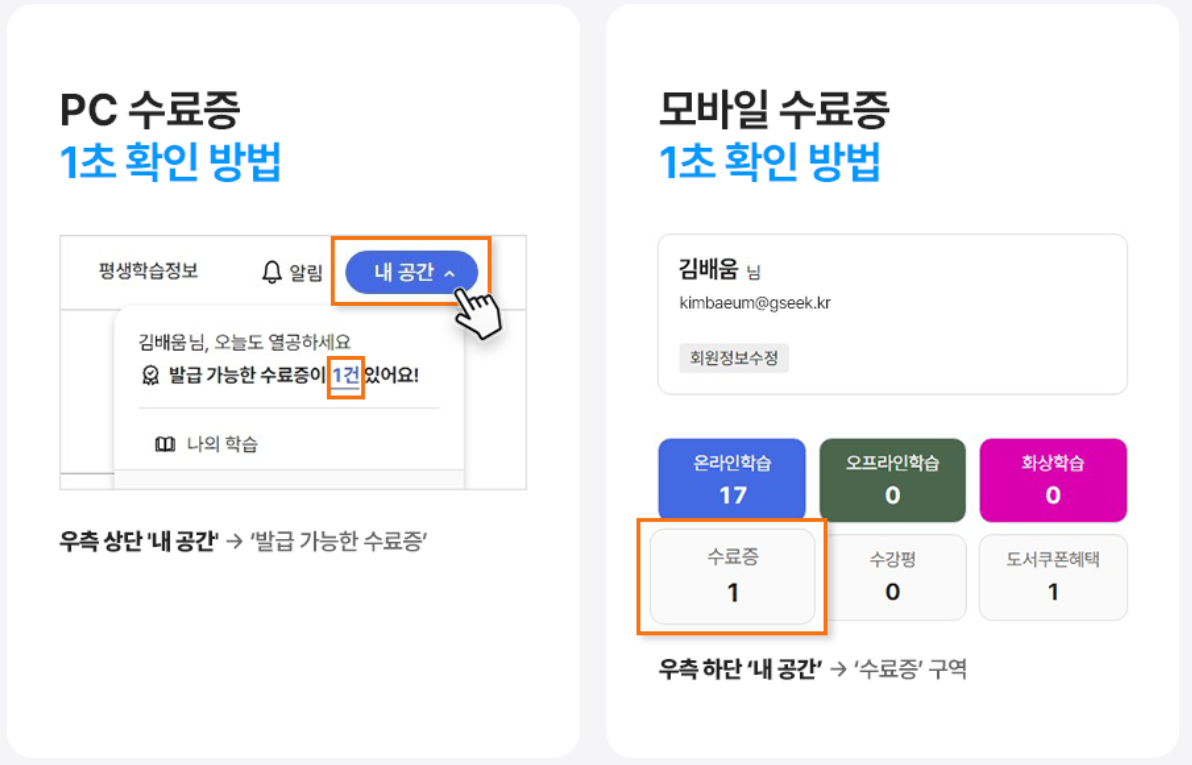Open the blue 온라인학습 17 tile
The width and height of the screenshot is (1192, 765).
point(732,480)
